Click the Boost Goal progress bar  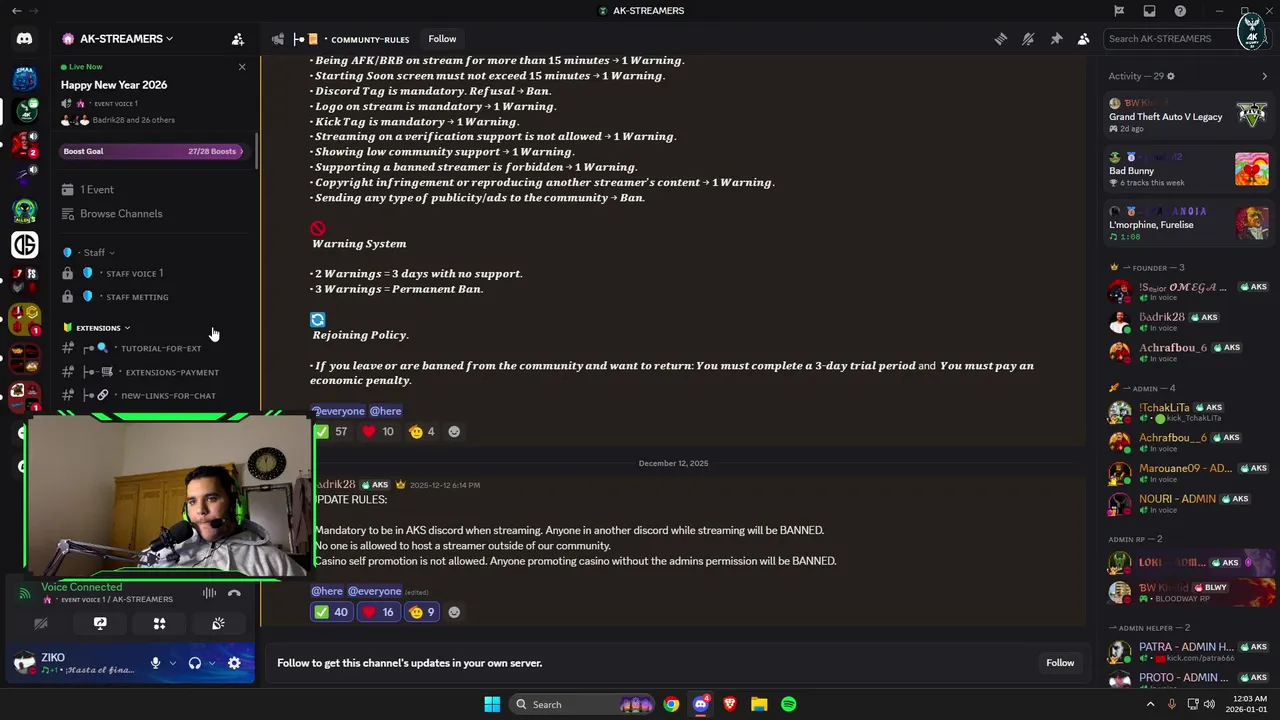151,151
